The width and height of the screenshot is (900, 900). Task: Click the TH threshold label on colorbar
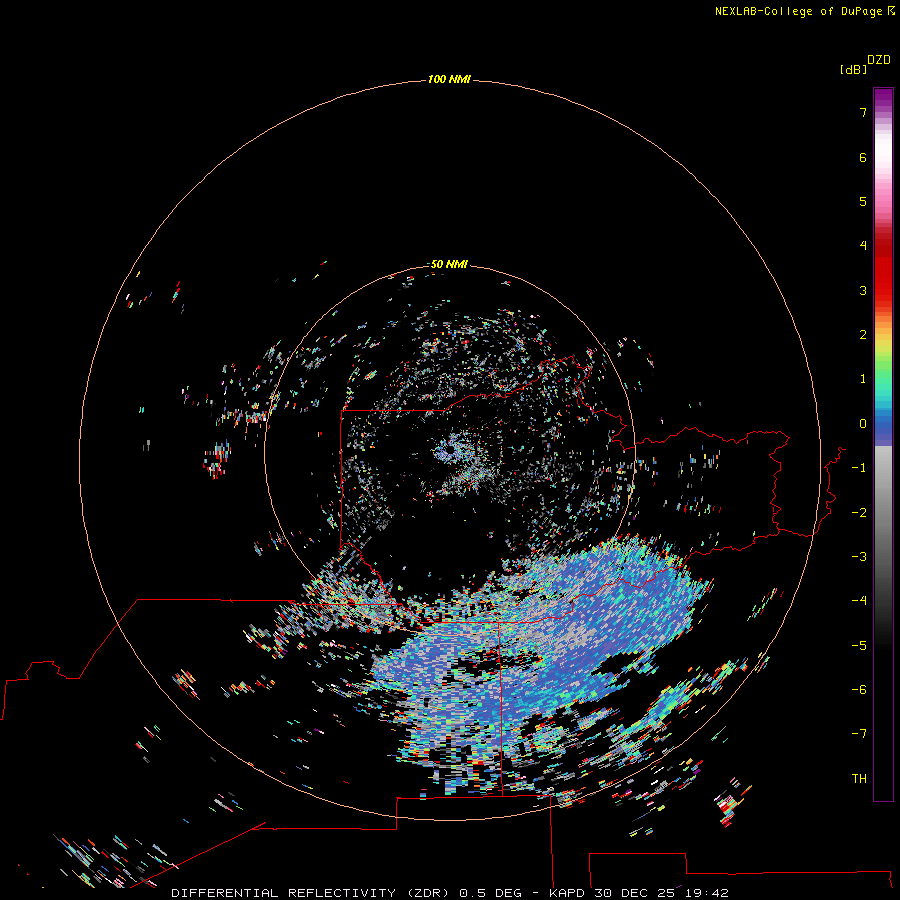tap(859, 779)
